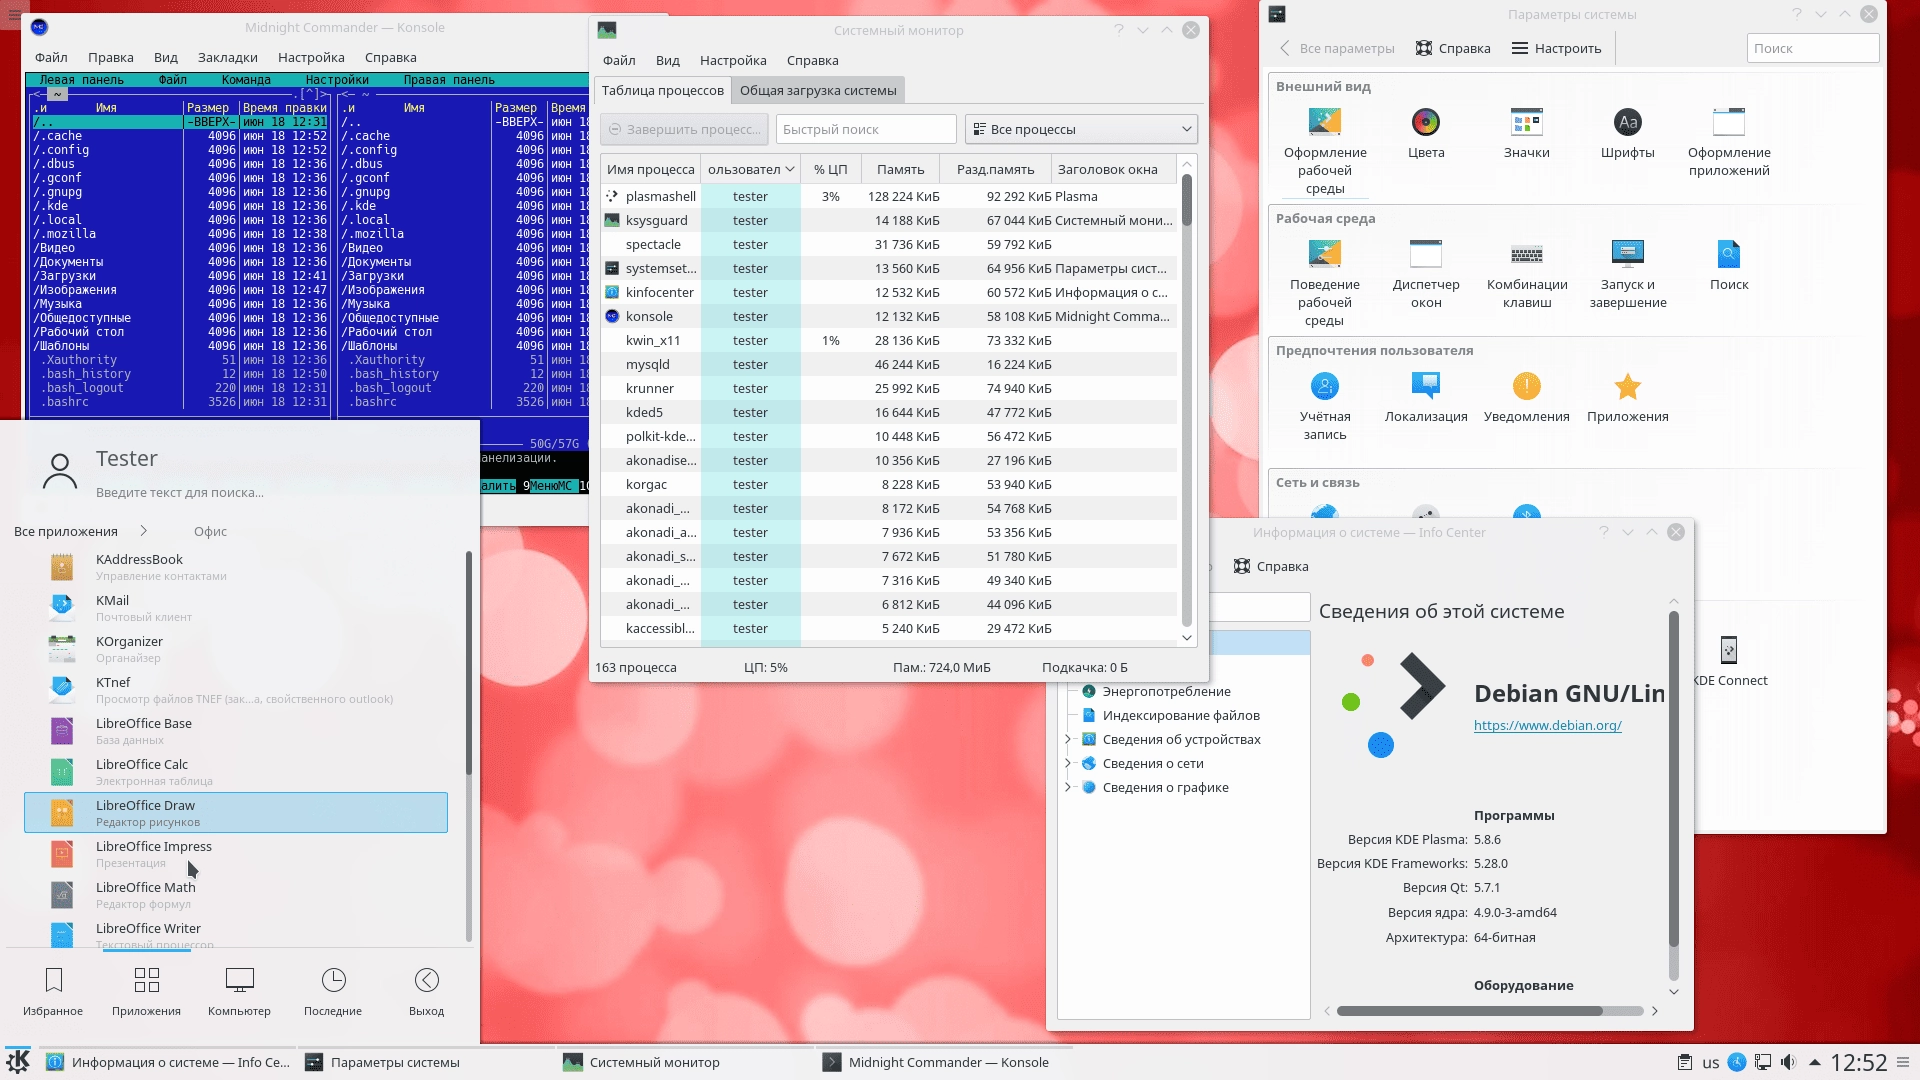Open Компьютер tab in launcher

pos(239,992)
